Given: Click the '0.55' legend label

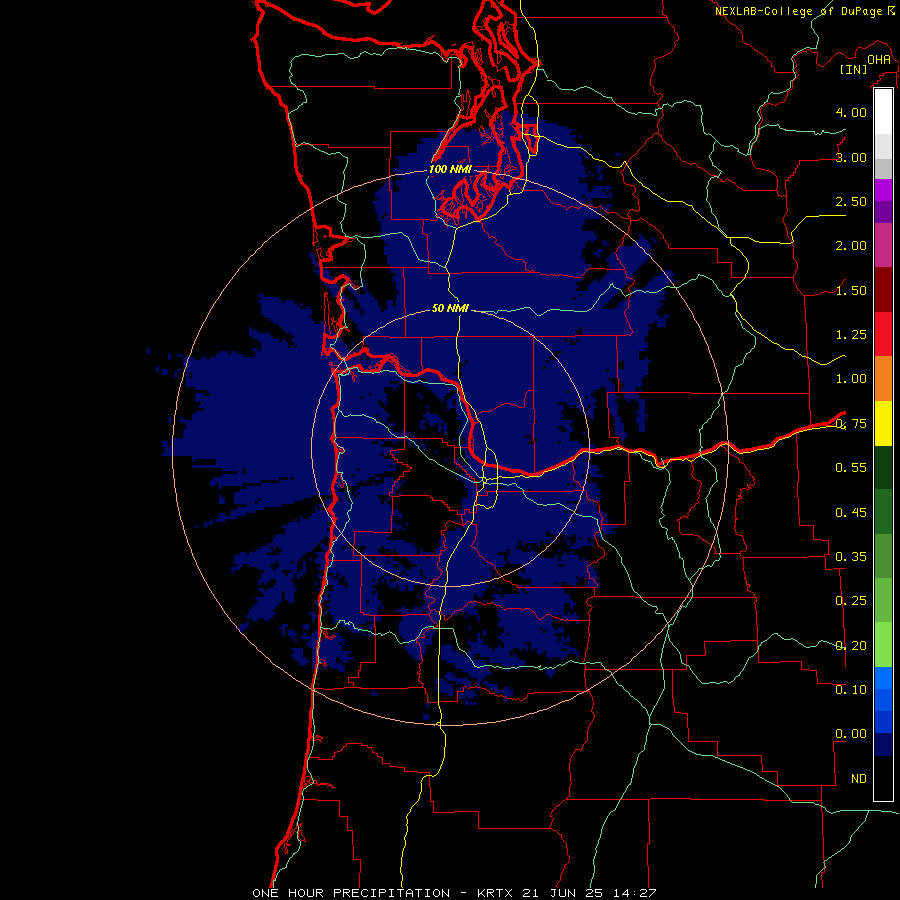Looking at the screenshot, I should 851,468.
